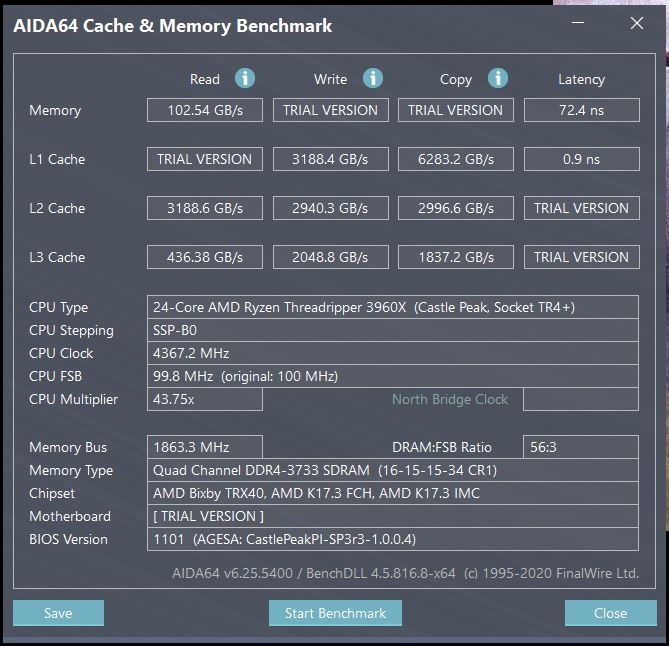Click the Chipset label

[52, 494]
